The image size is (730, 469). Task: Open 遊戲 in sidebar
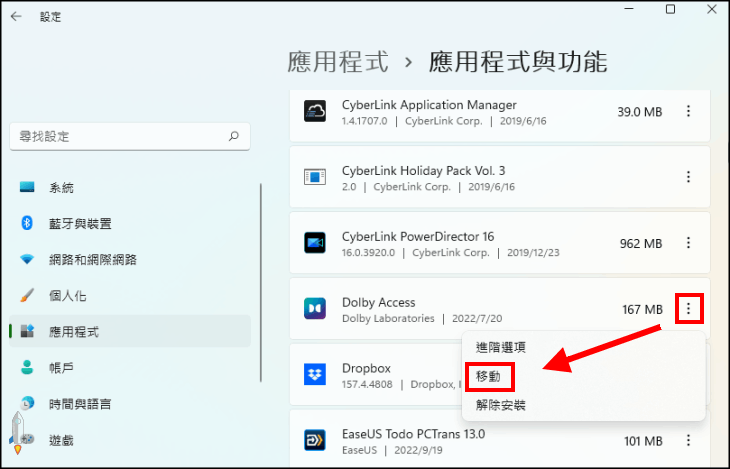130,440
